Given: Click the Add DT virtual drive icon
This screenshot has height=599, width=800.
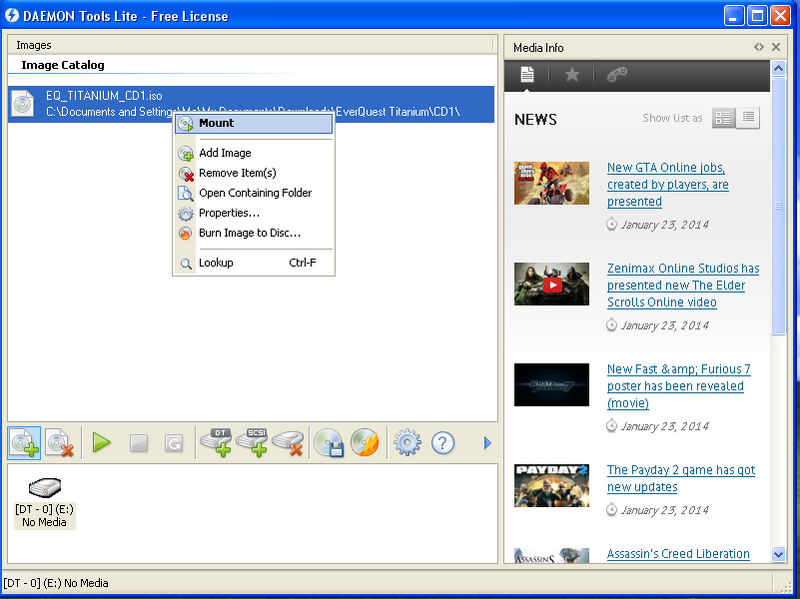Looking at the screenshot, I should 218,442.
